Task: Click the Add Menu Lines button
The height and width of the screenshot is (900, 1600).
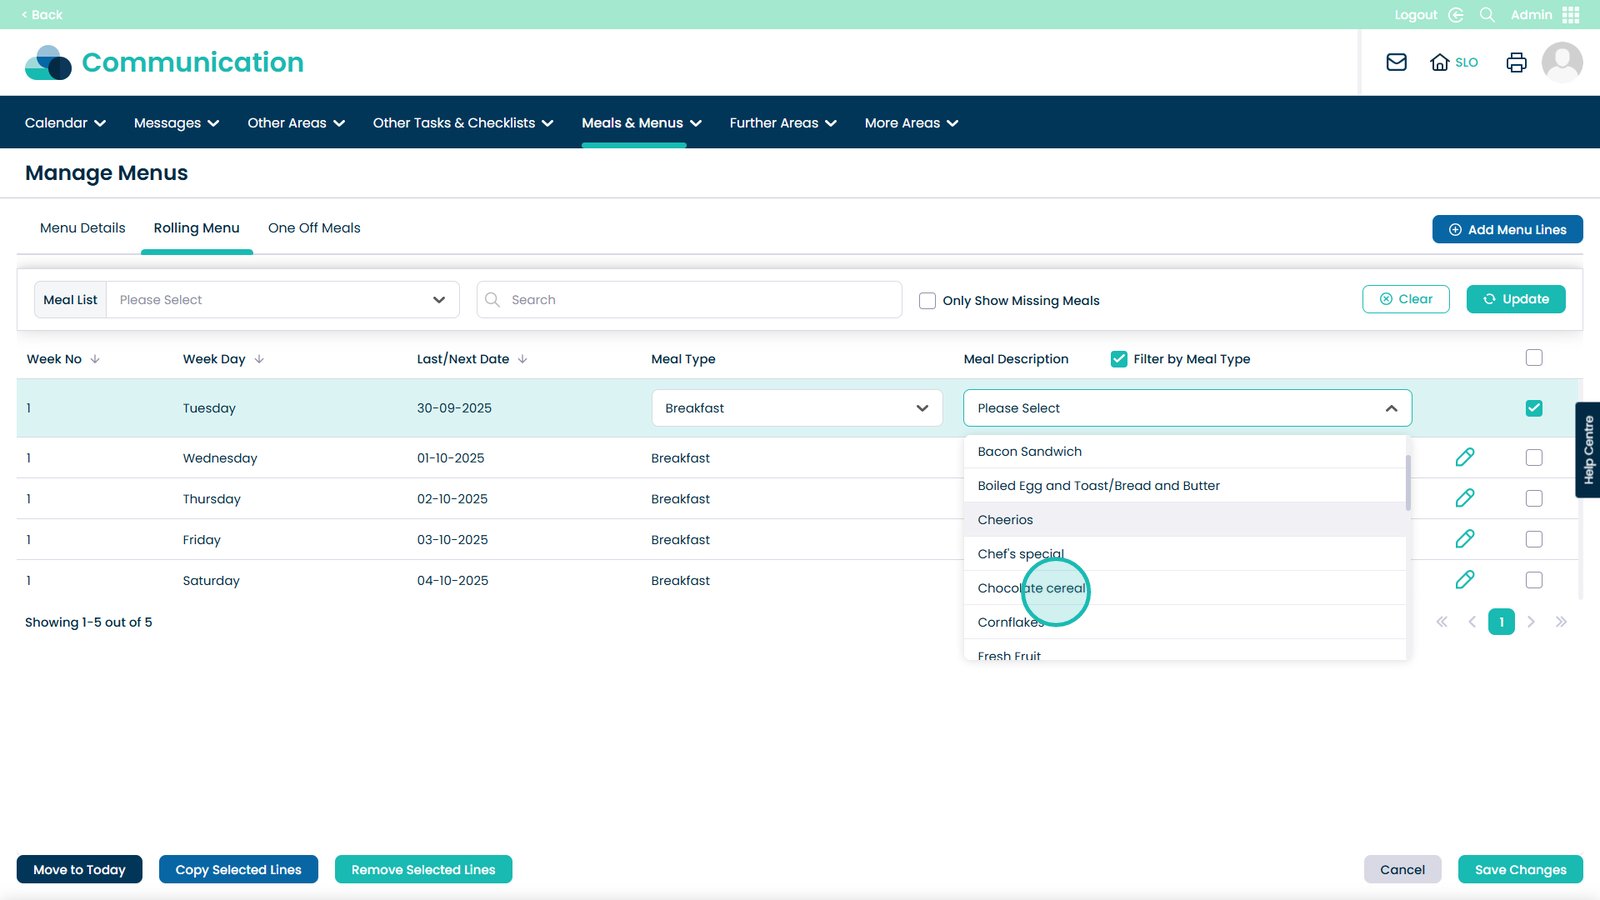Action: click(1507, 229)
